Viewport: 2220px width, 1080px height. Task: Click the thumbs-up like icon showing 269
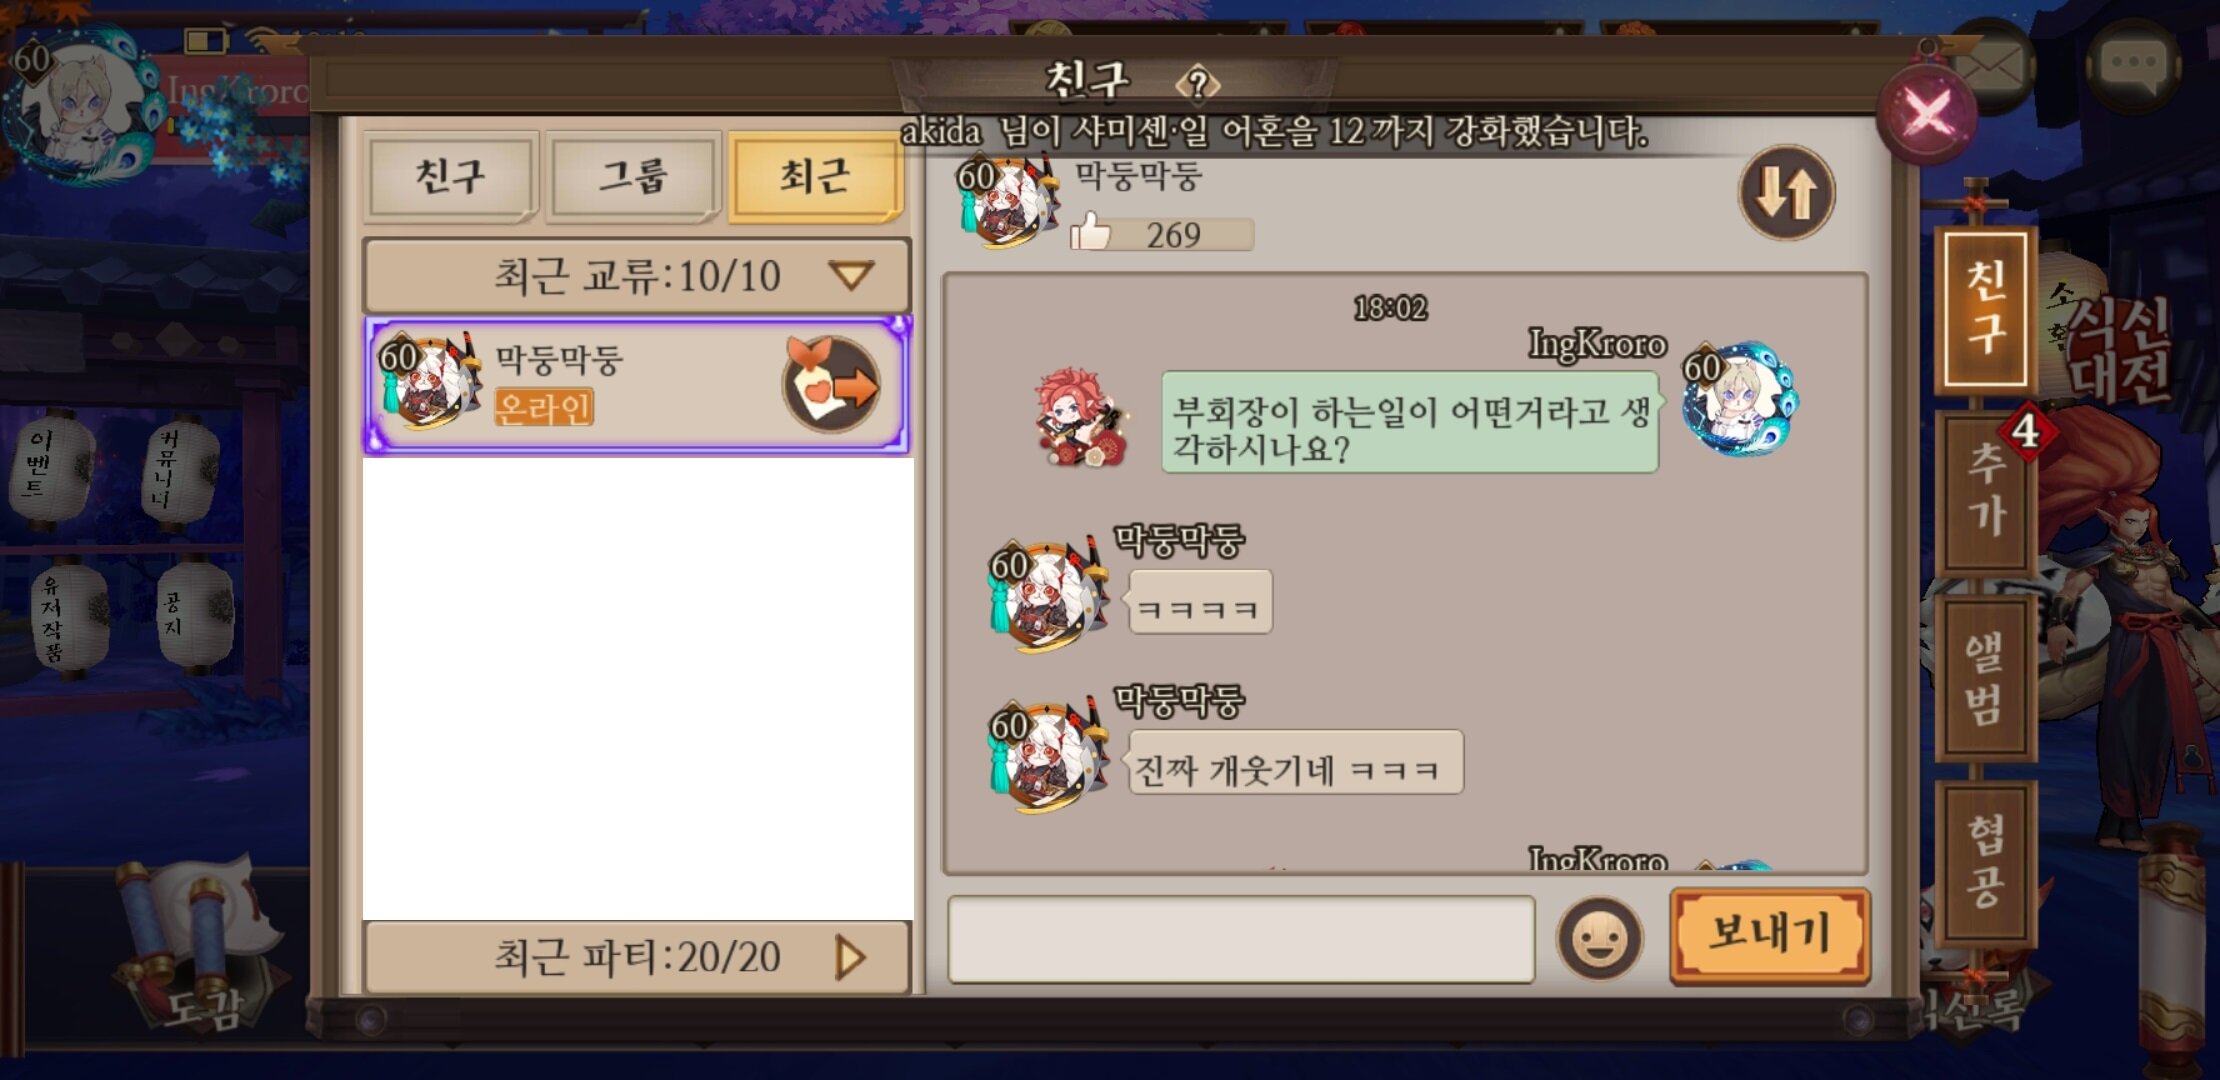coord(1091,232)
